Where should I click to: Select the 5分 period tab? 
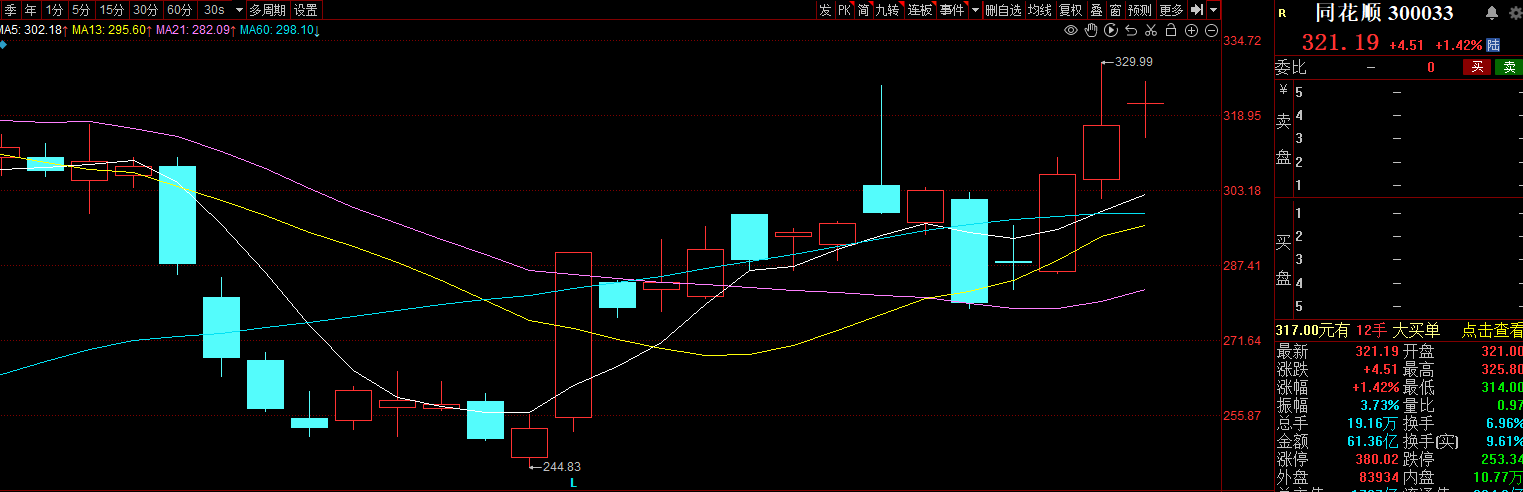[x=81, y=10]
